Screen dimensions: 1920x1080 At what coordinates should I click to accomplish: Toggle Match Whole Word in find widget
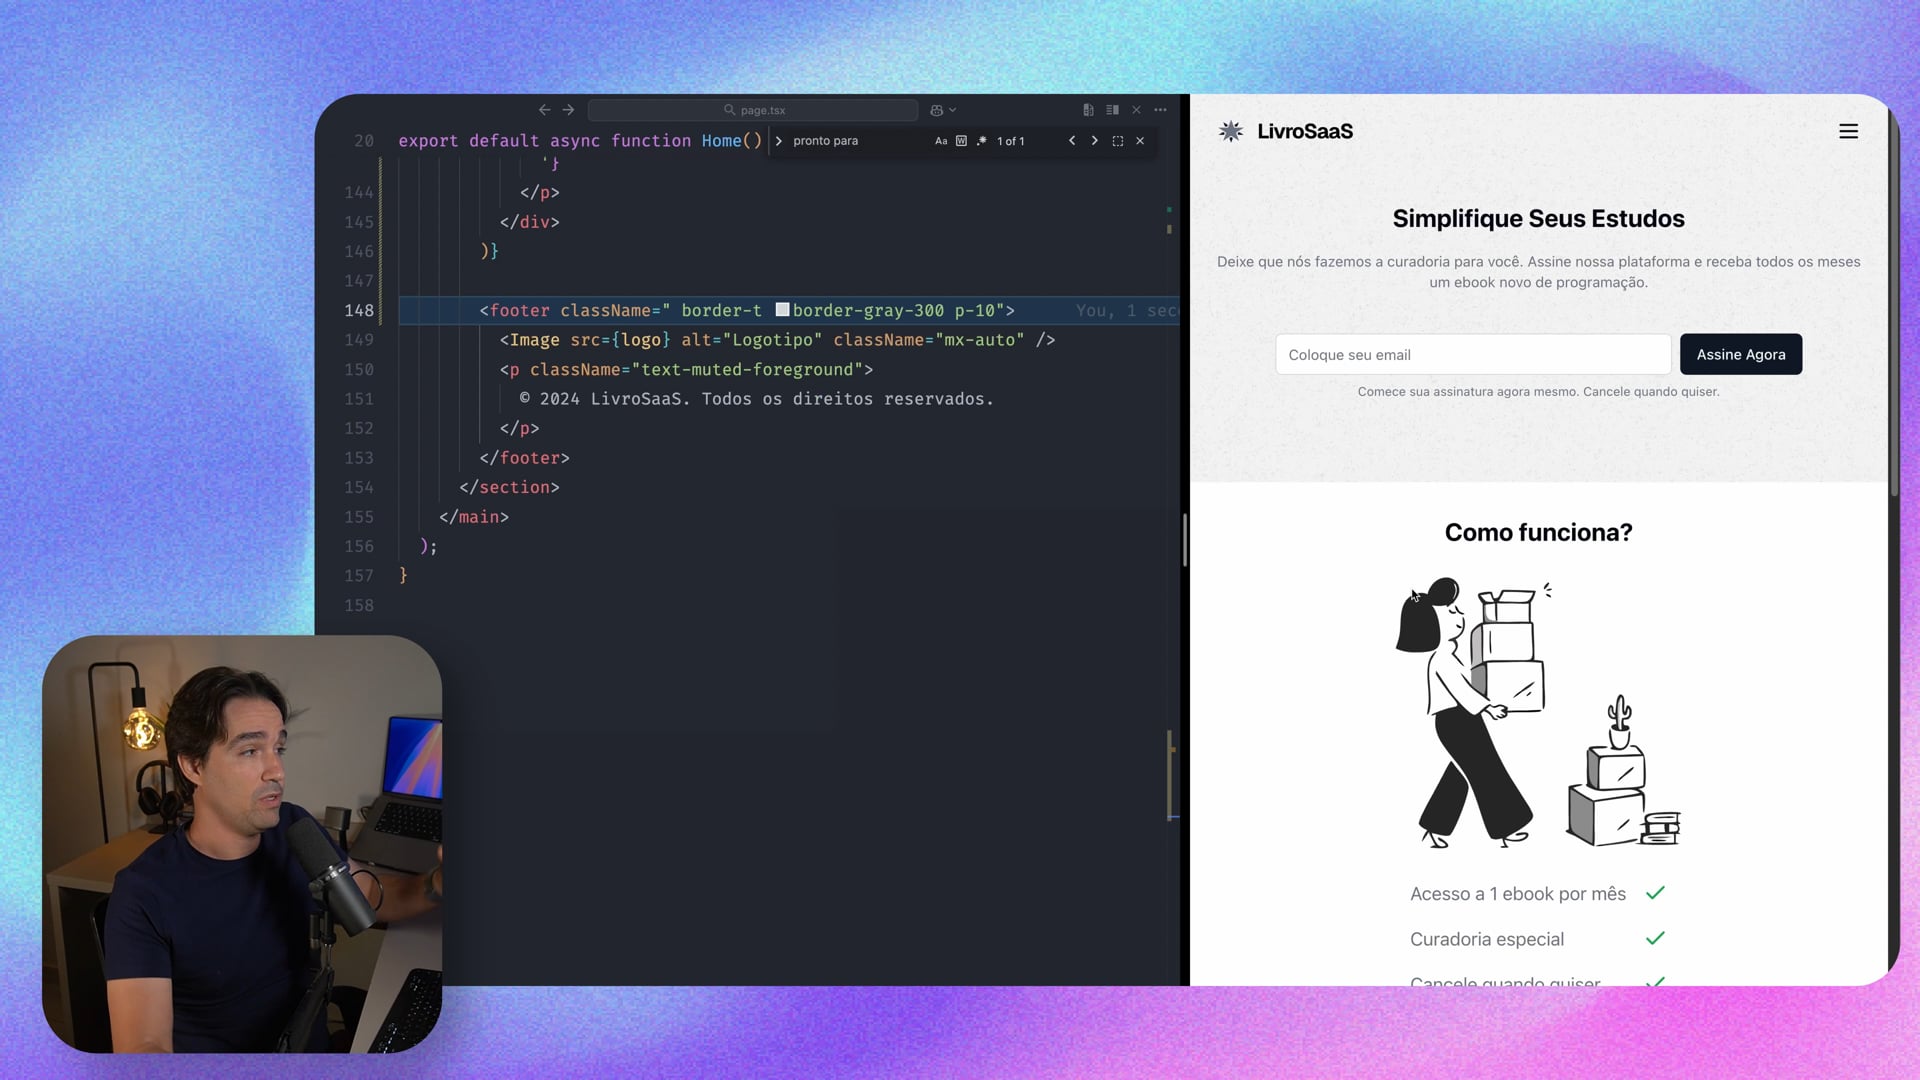961,141
